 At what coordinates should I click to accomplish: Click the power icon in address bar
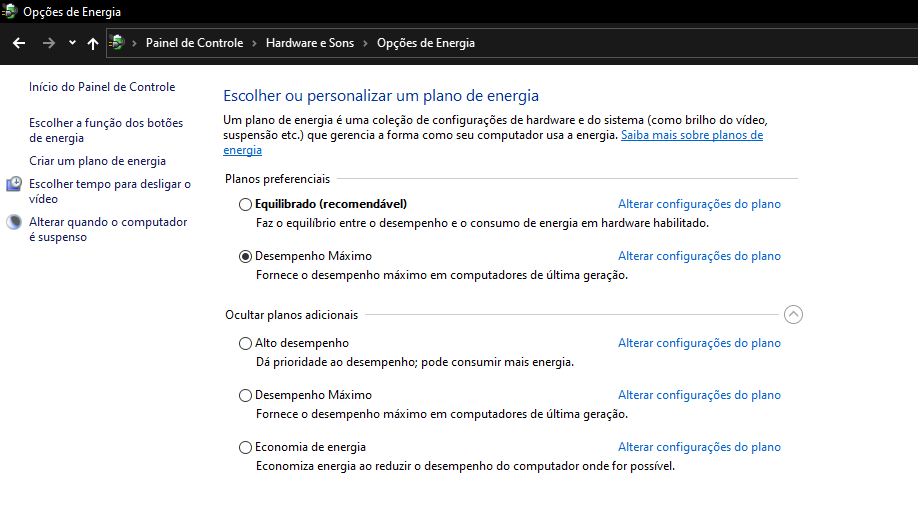[x=118, y=43]
